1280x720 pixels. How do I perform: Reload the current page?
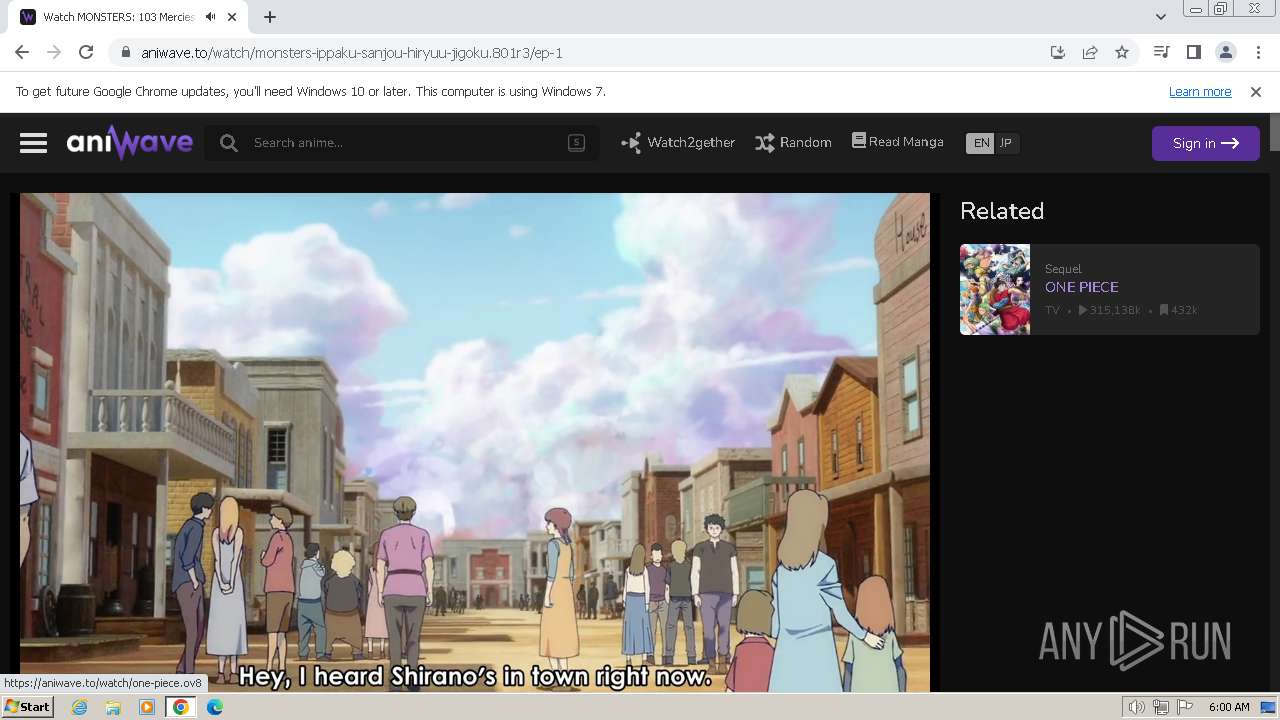86,52
